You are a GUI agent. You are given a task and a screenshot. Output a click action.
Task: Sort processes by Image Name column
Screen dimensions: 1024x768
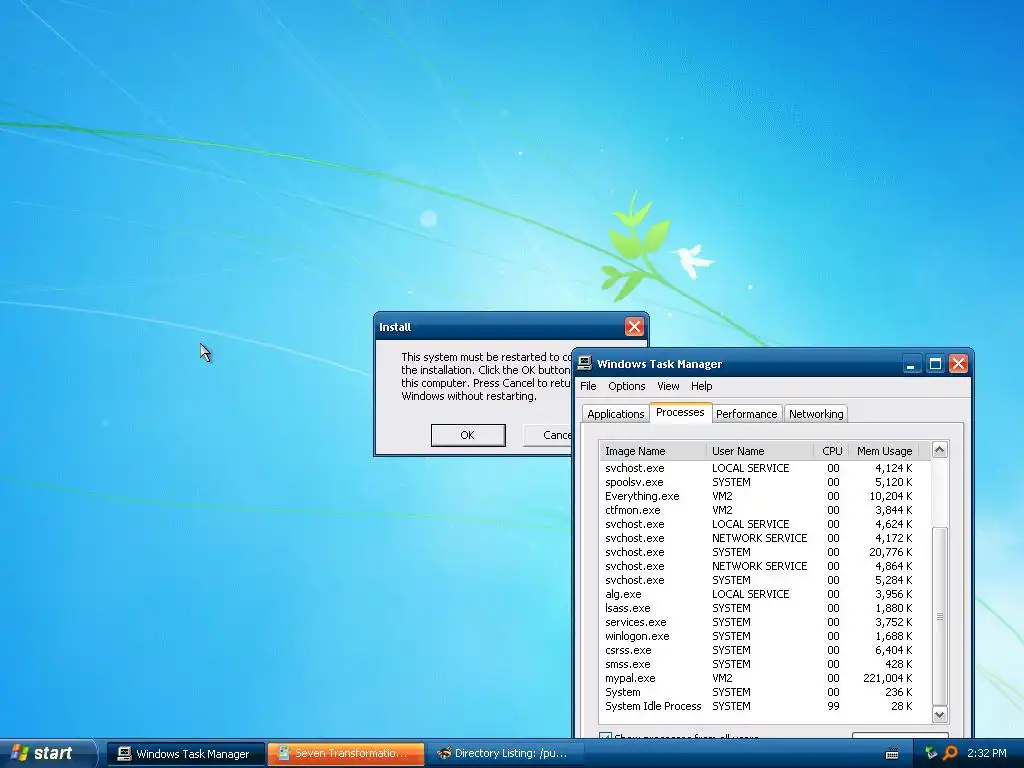652,451
